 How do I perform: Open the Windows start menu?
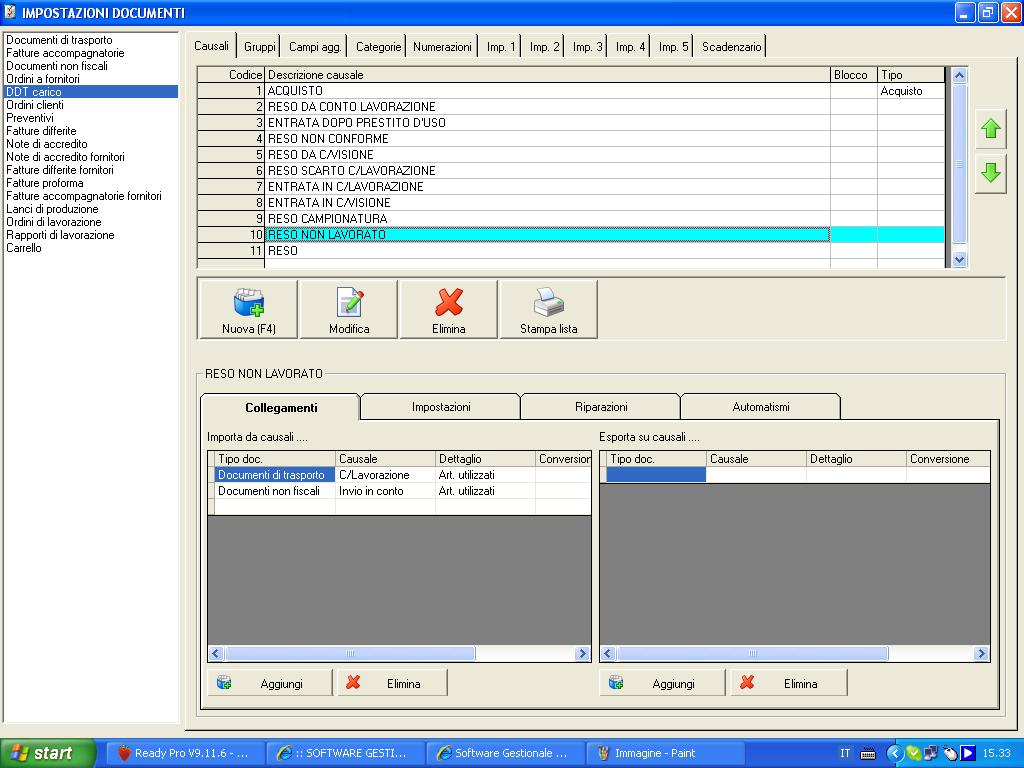tap(47, 753)
